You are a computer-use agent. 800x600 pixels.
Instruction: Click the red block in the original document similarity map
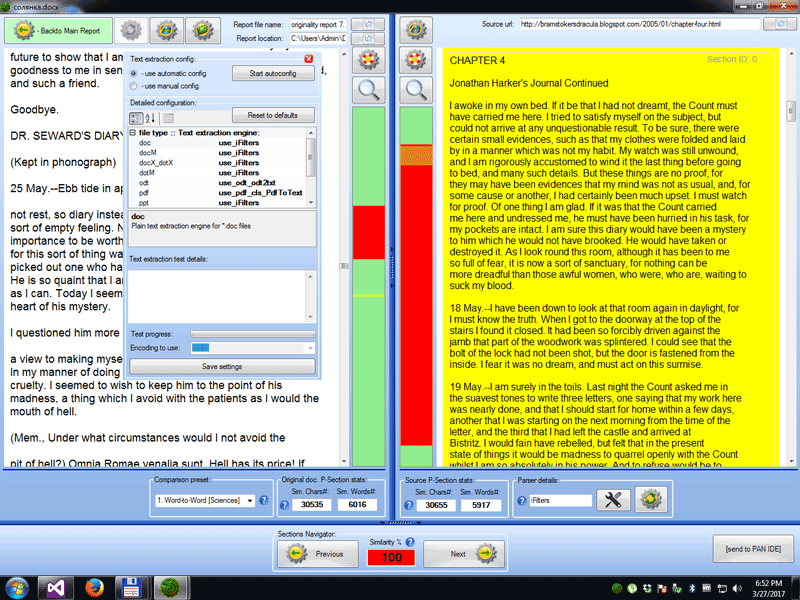point(369,233)
